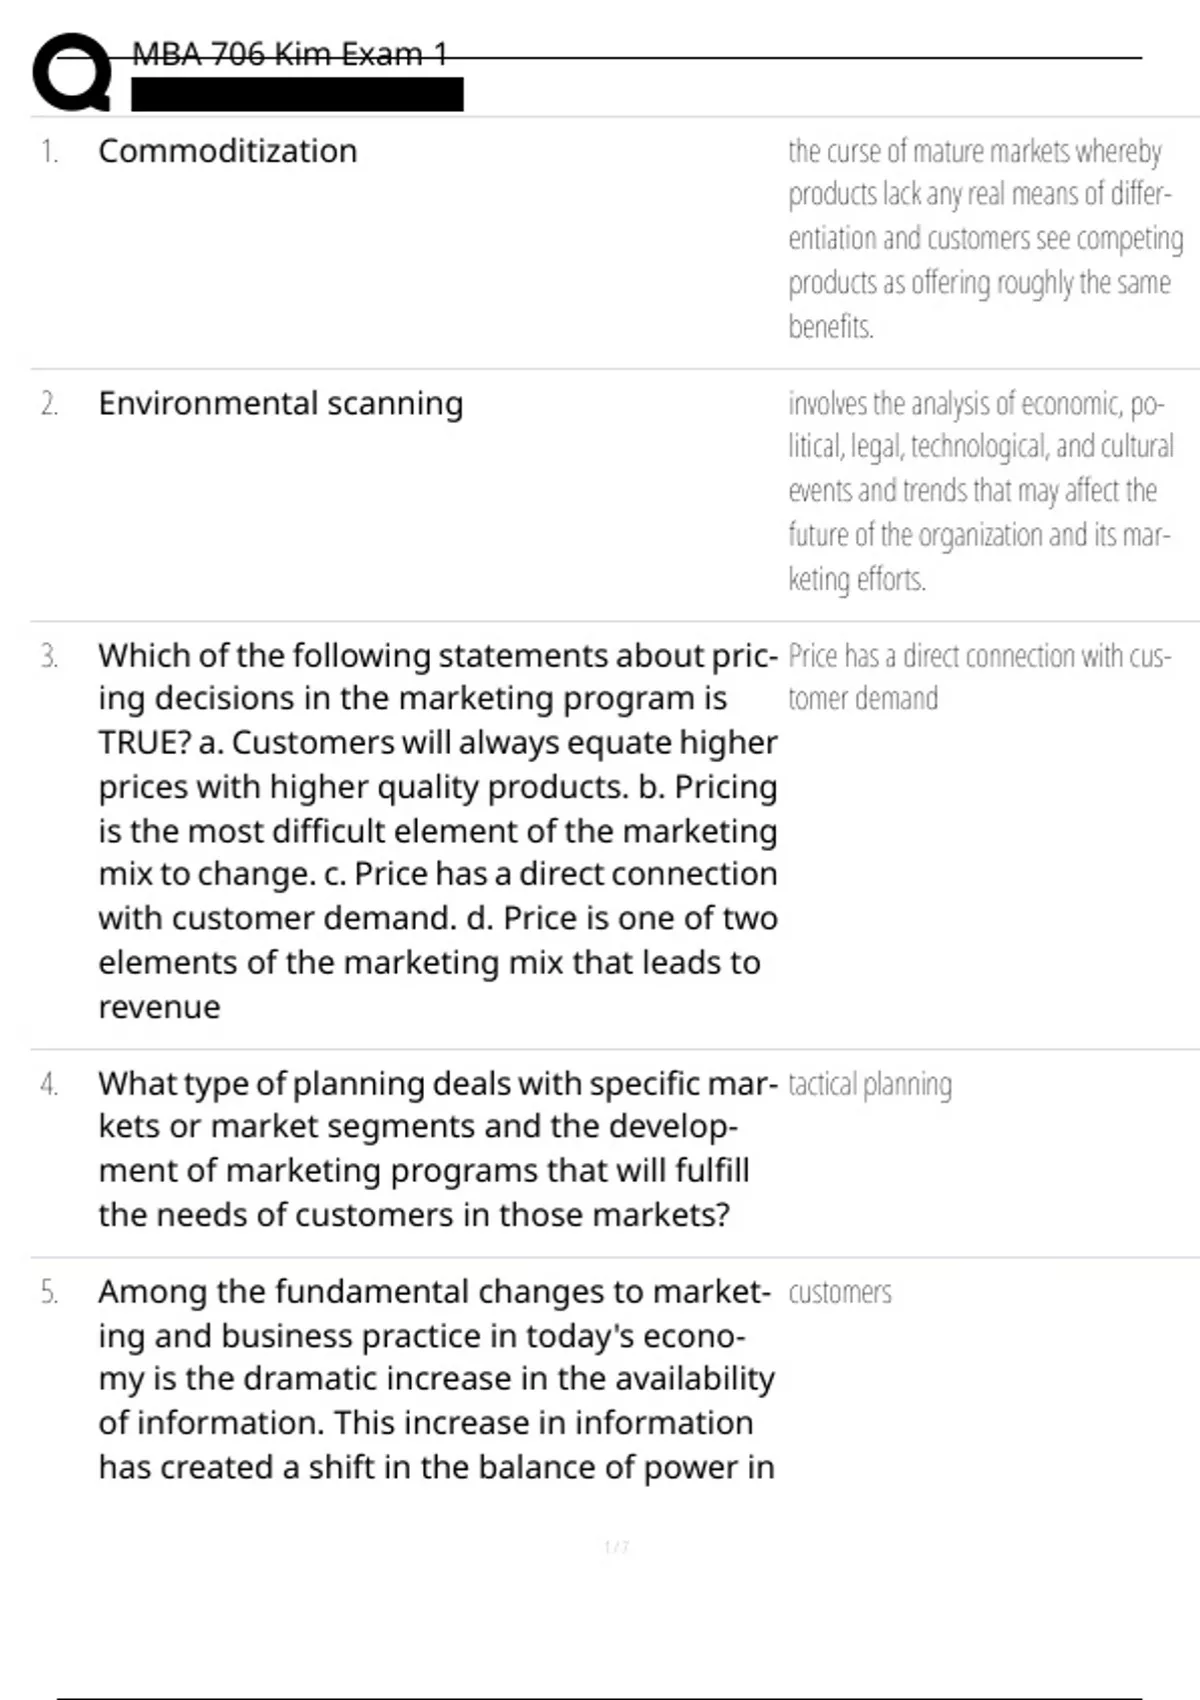The width and height of the screenshot is (1200, 1700).
Task: Click the Environmental scanning definition text
Action: tap(980, 491)
